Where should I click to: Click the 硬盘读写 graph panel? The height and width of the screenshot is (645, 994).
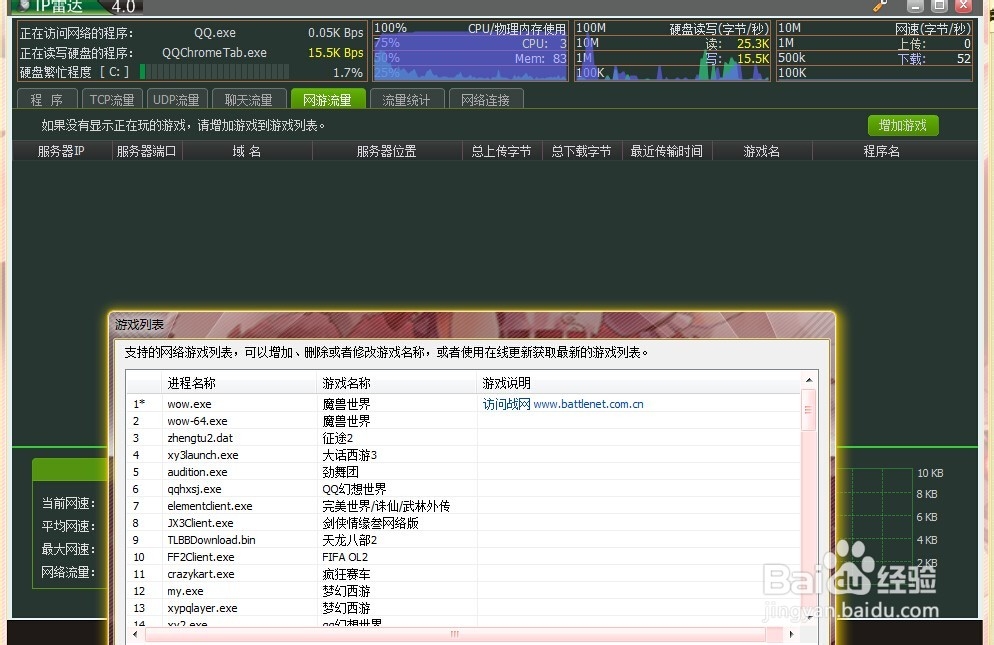[x=672, y=51]
